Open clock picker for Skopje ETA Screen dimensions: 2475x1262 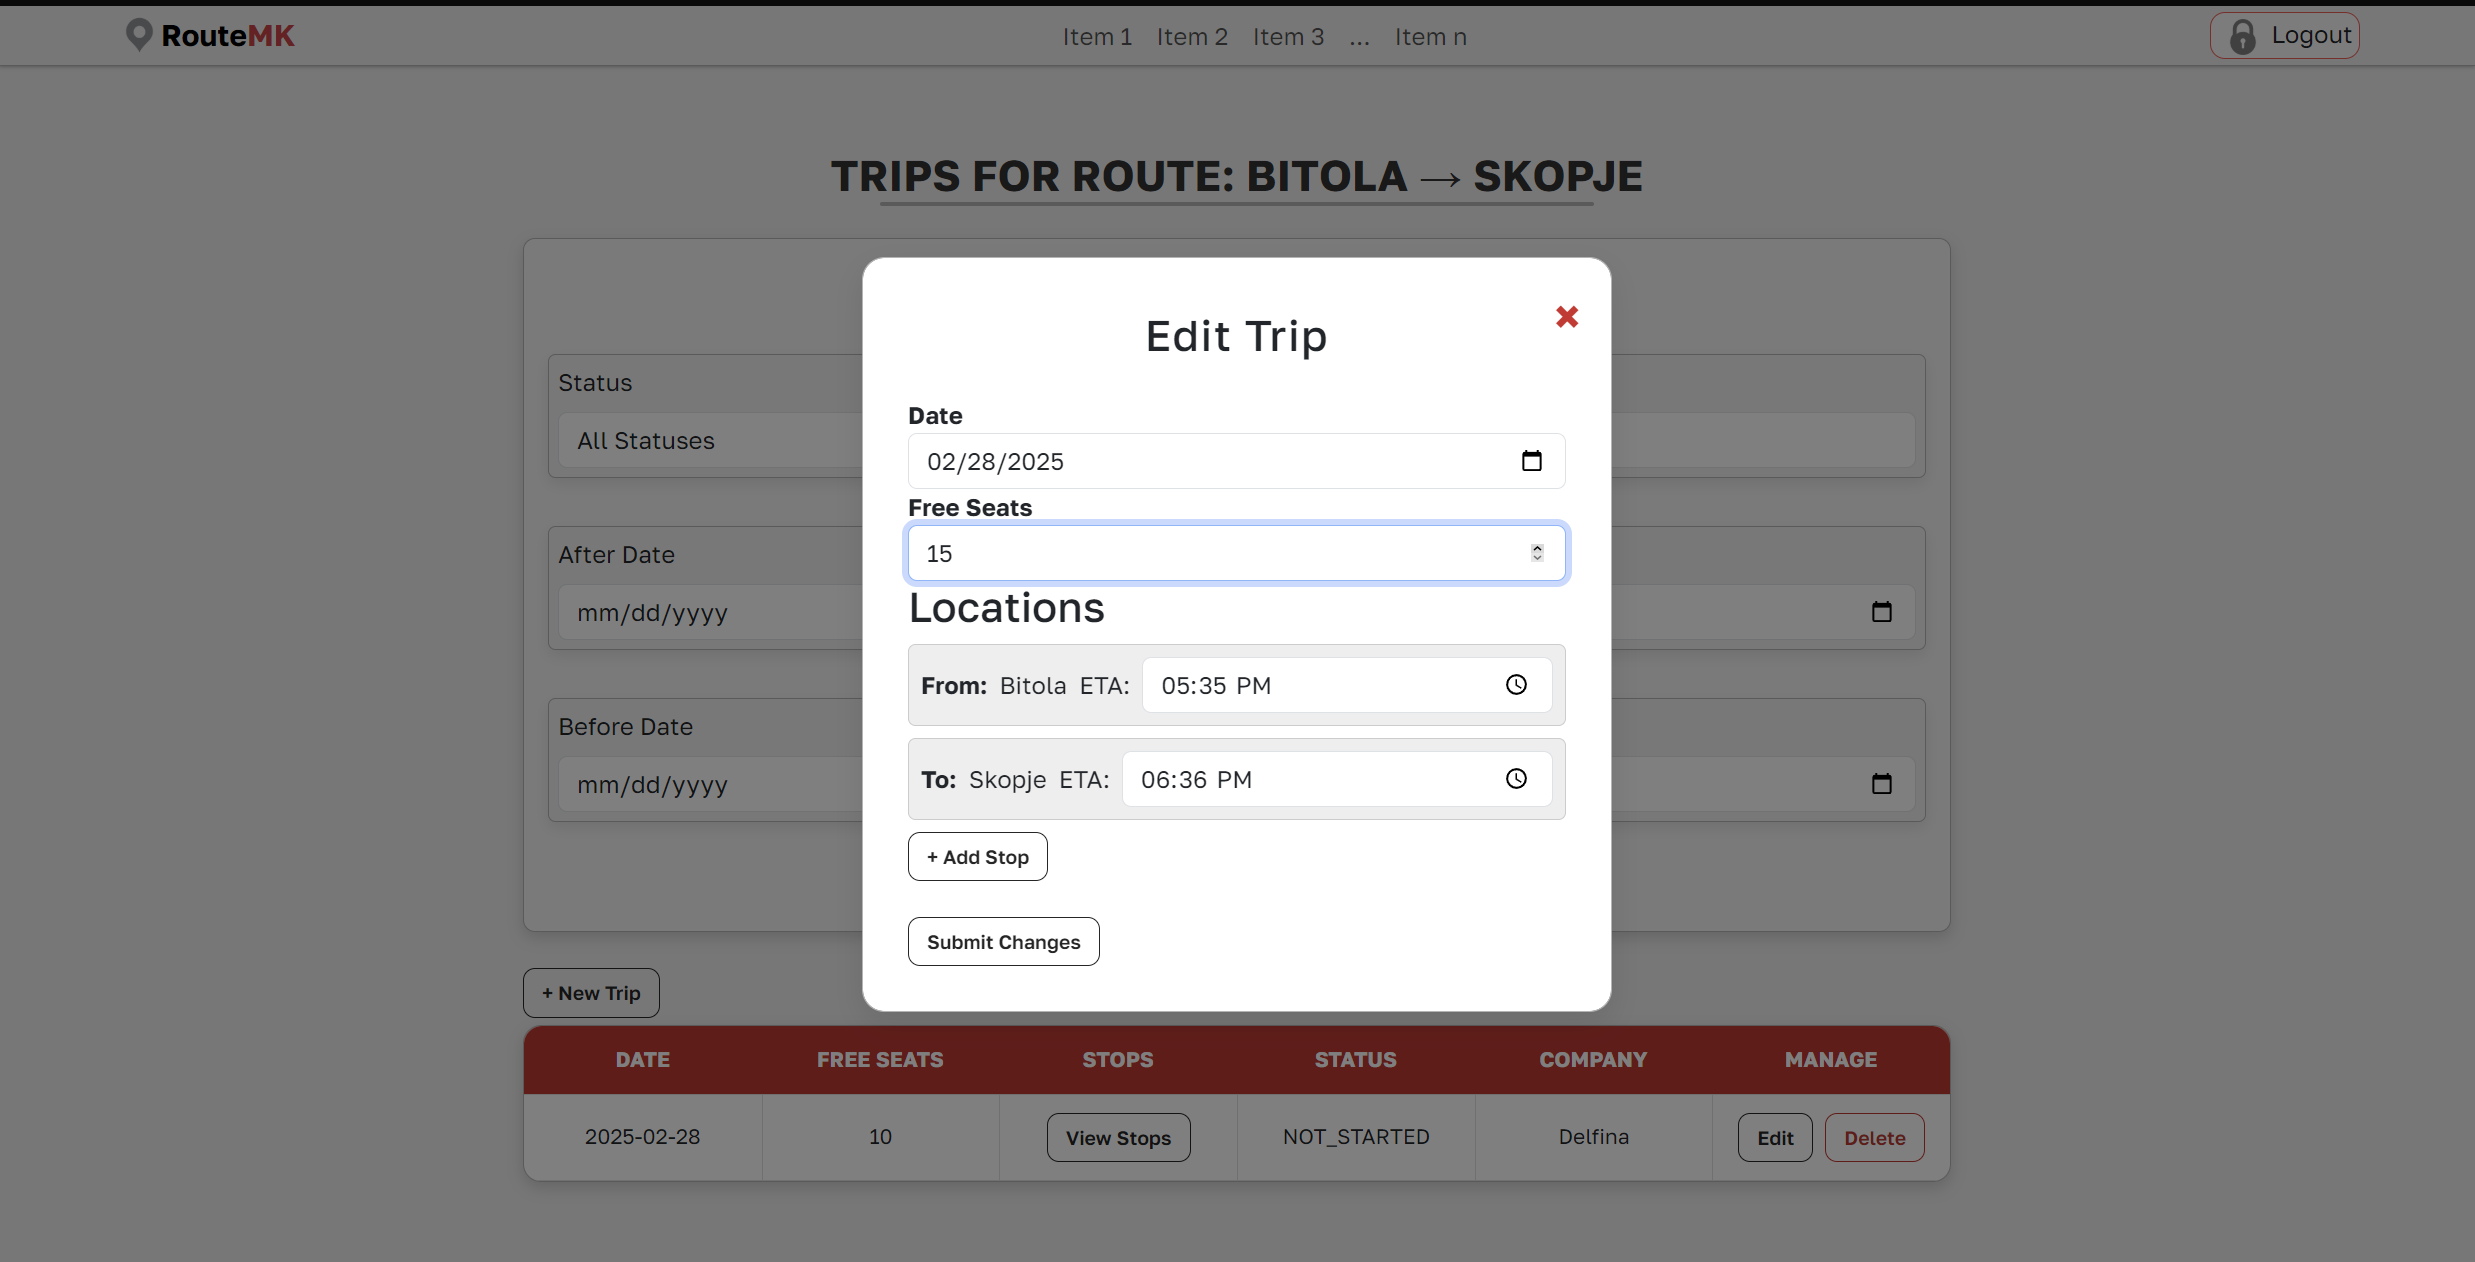1516,779
